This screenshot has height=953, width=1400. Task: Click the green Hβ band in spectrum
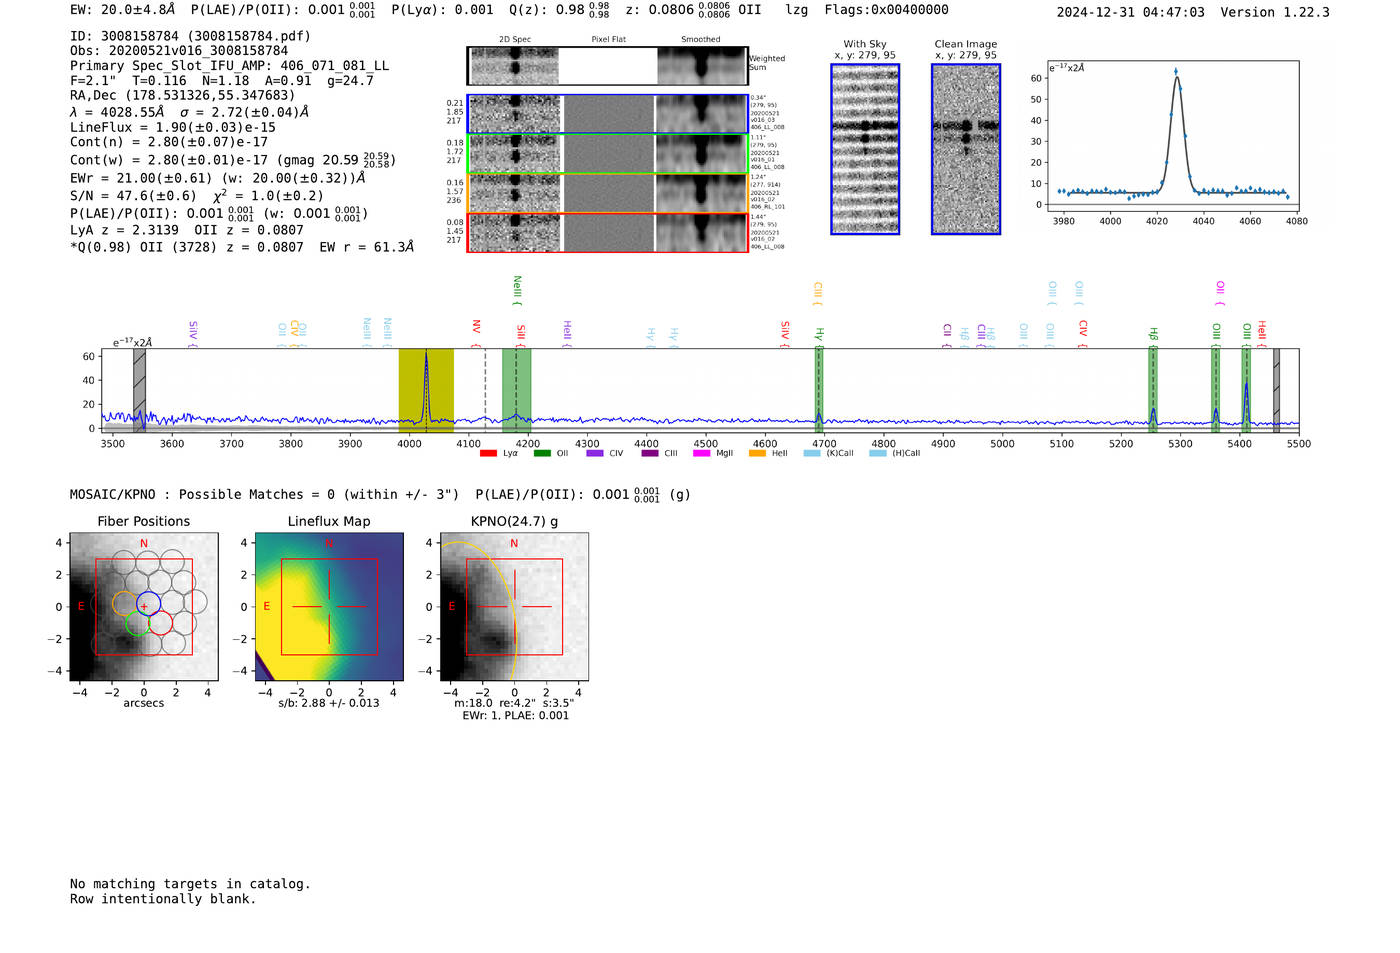click(x=1153, y=390)
